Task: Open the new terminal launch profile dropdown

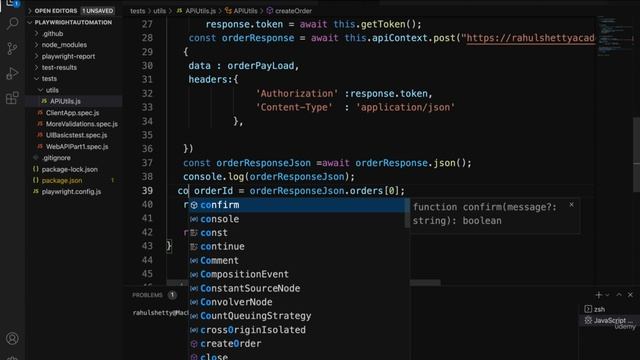Action: 607,295
